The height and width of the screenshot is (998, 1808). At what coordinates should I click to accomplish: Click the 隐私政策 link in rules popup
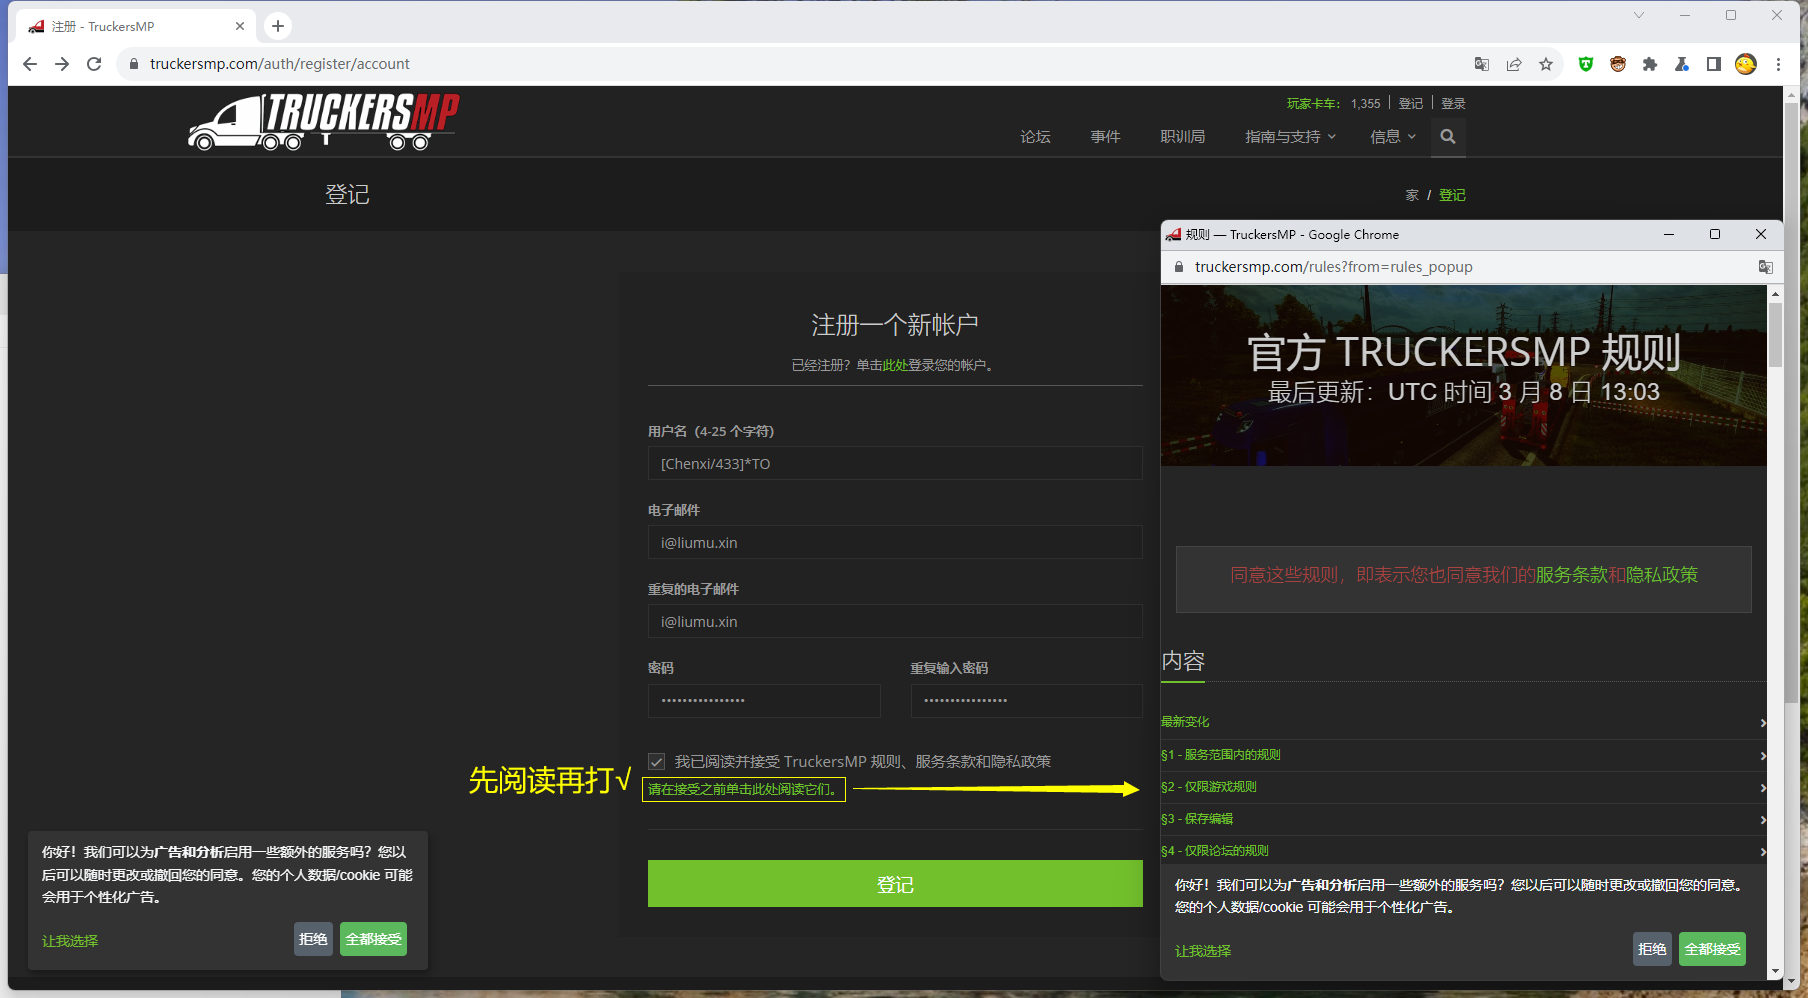[1662, 575]
